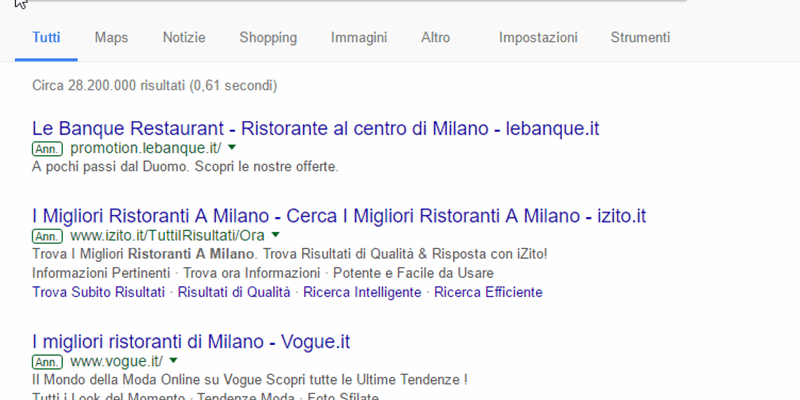
Task: Open the Vogue.it ristoranti di Milano result
Action: pyautogui.click(x=191, y=341)
